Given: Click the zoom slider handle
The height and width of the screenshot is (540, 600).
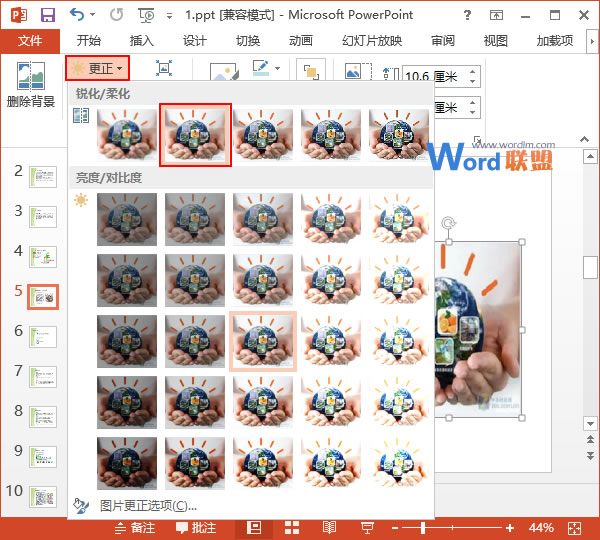Looking at the screenshot, I should pyautogui.click(x=423, y=528).
